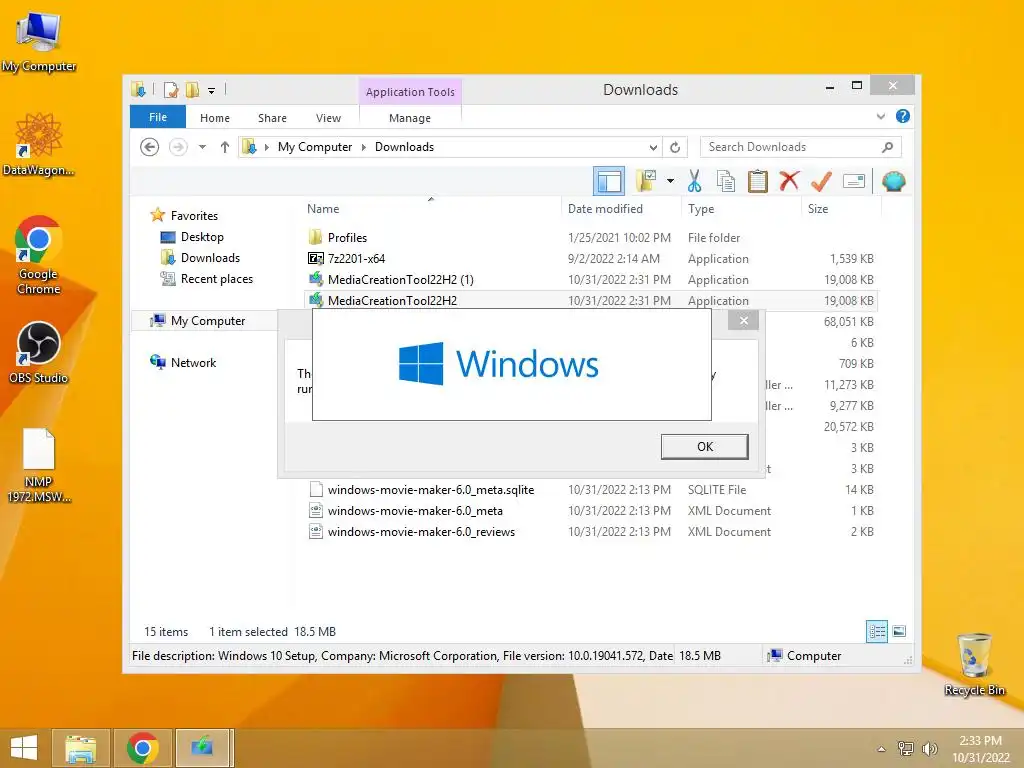Select Network in the navigation pane
Image resolution: width=1024 pixels, height=768 pixels.
coord(193,362)
